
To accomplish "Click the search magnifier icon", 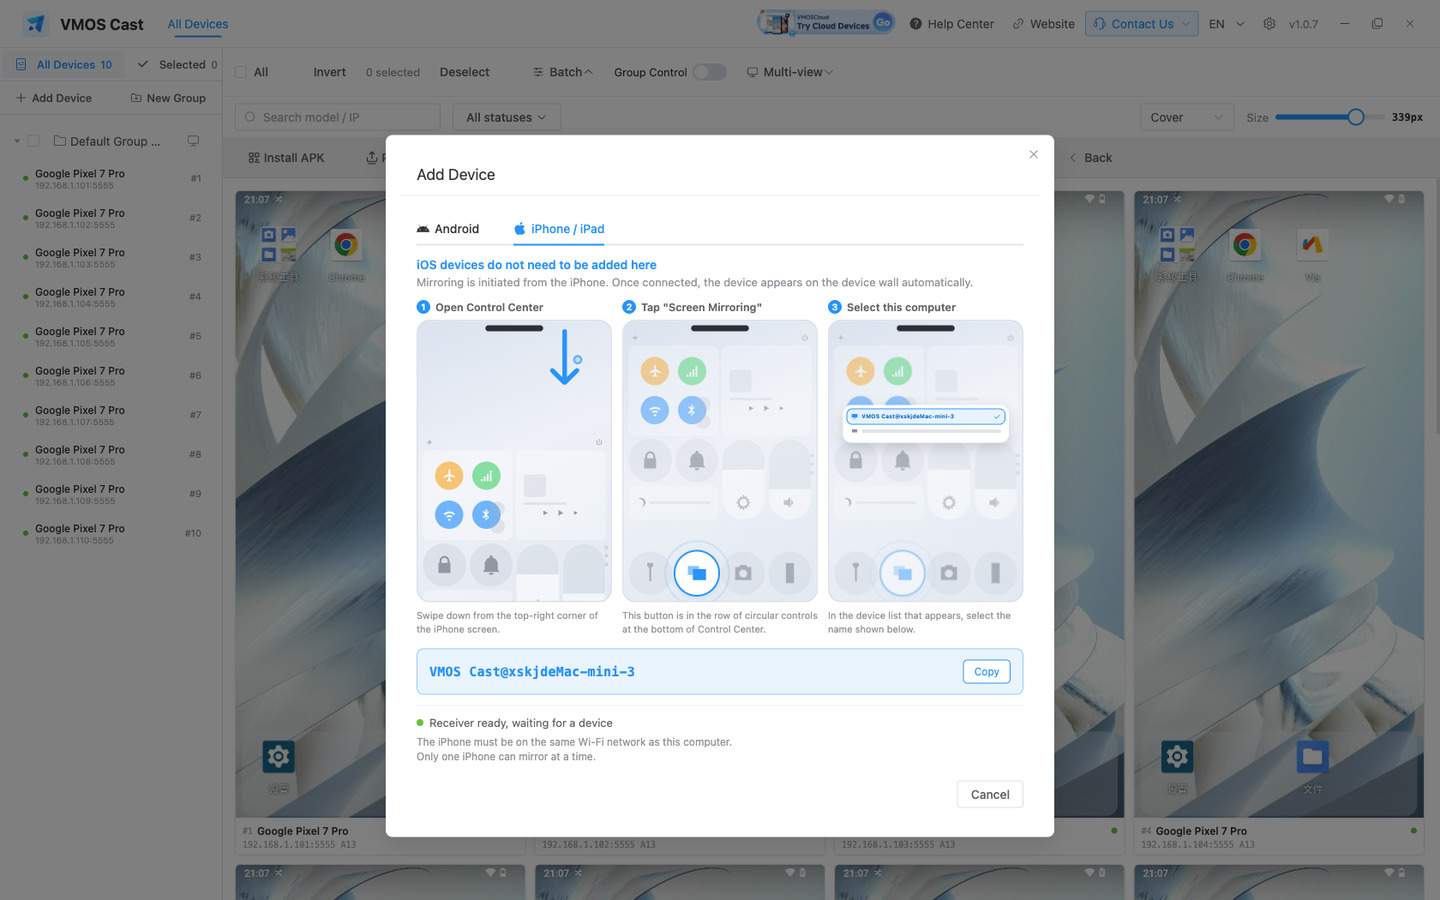I will click(x=250, y=117).
